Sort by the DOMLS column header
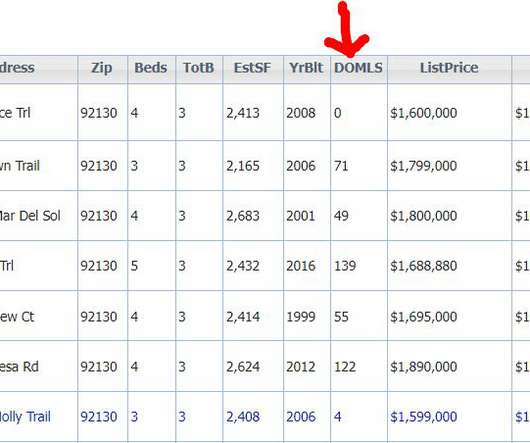This screenshot has height=443, width=530. pos(358,68)
